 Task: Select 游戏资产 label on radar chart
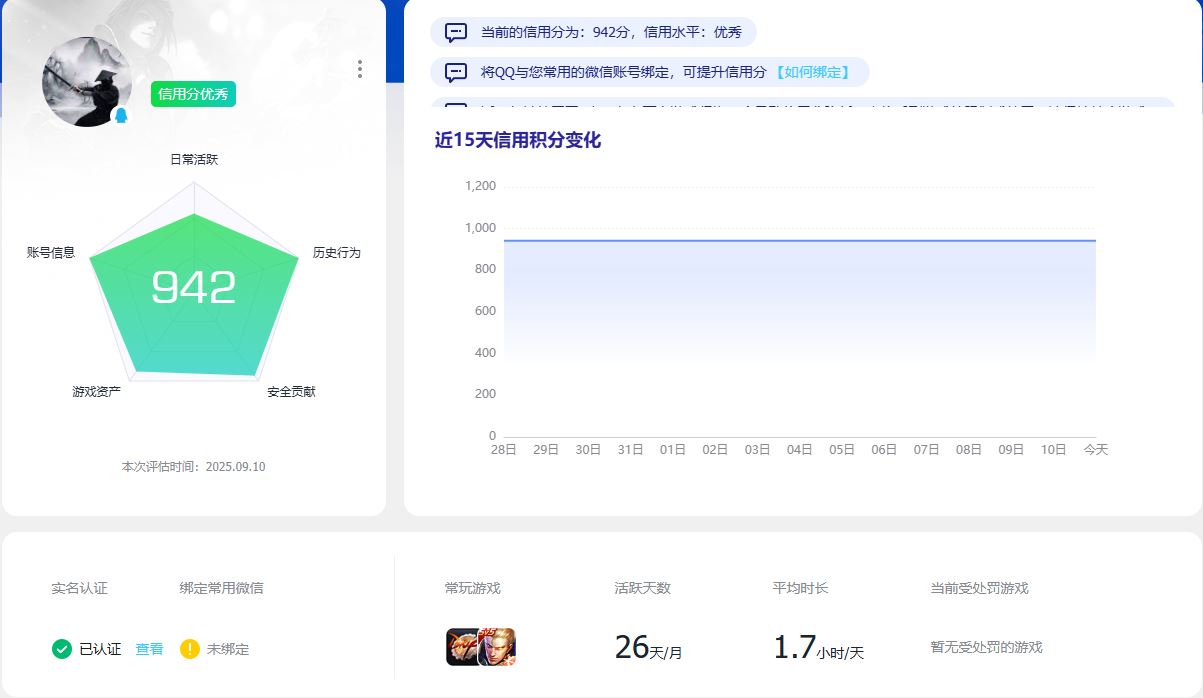pos(97,392)
